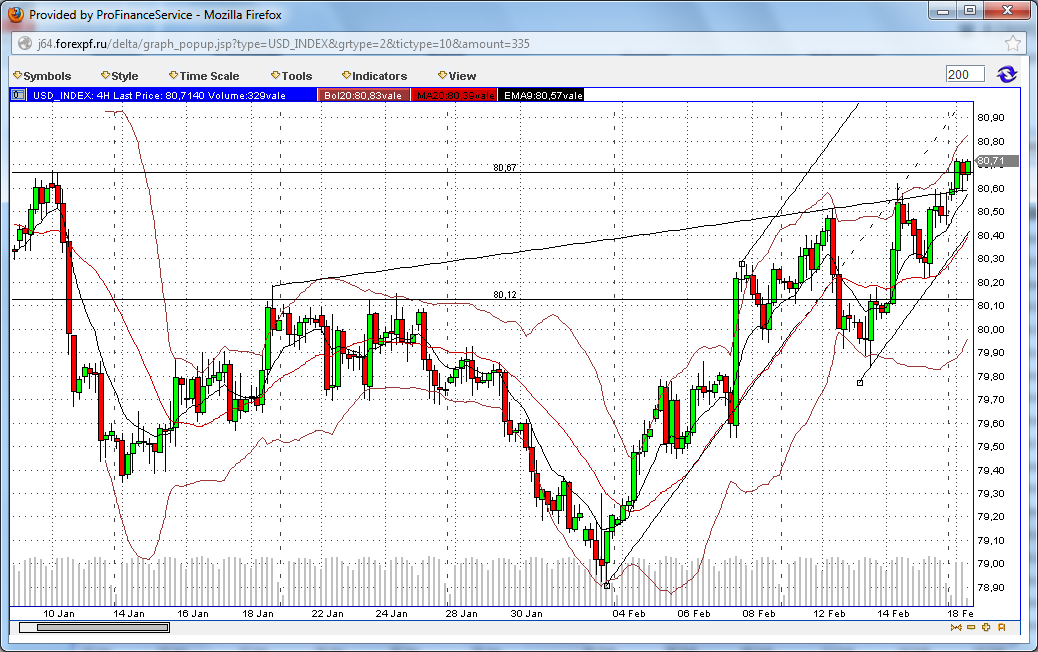Screen dimensions: 1038x652
Task: Click the orange A autoscale icon
Action: 1001,628
